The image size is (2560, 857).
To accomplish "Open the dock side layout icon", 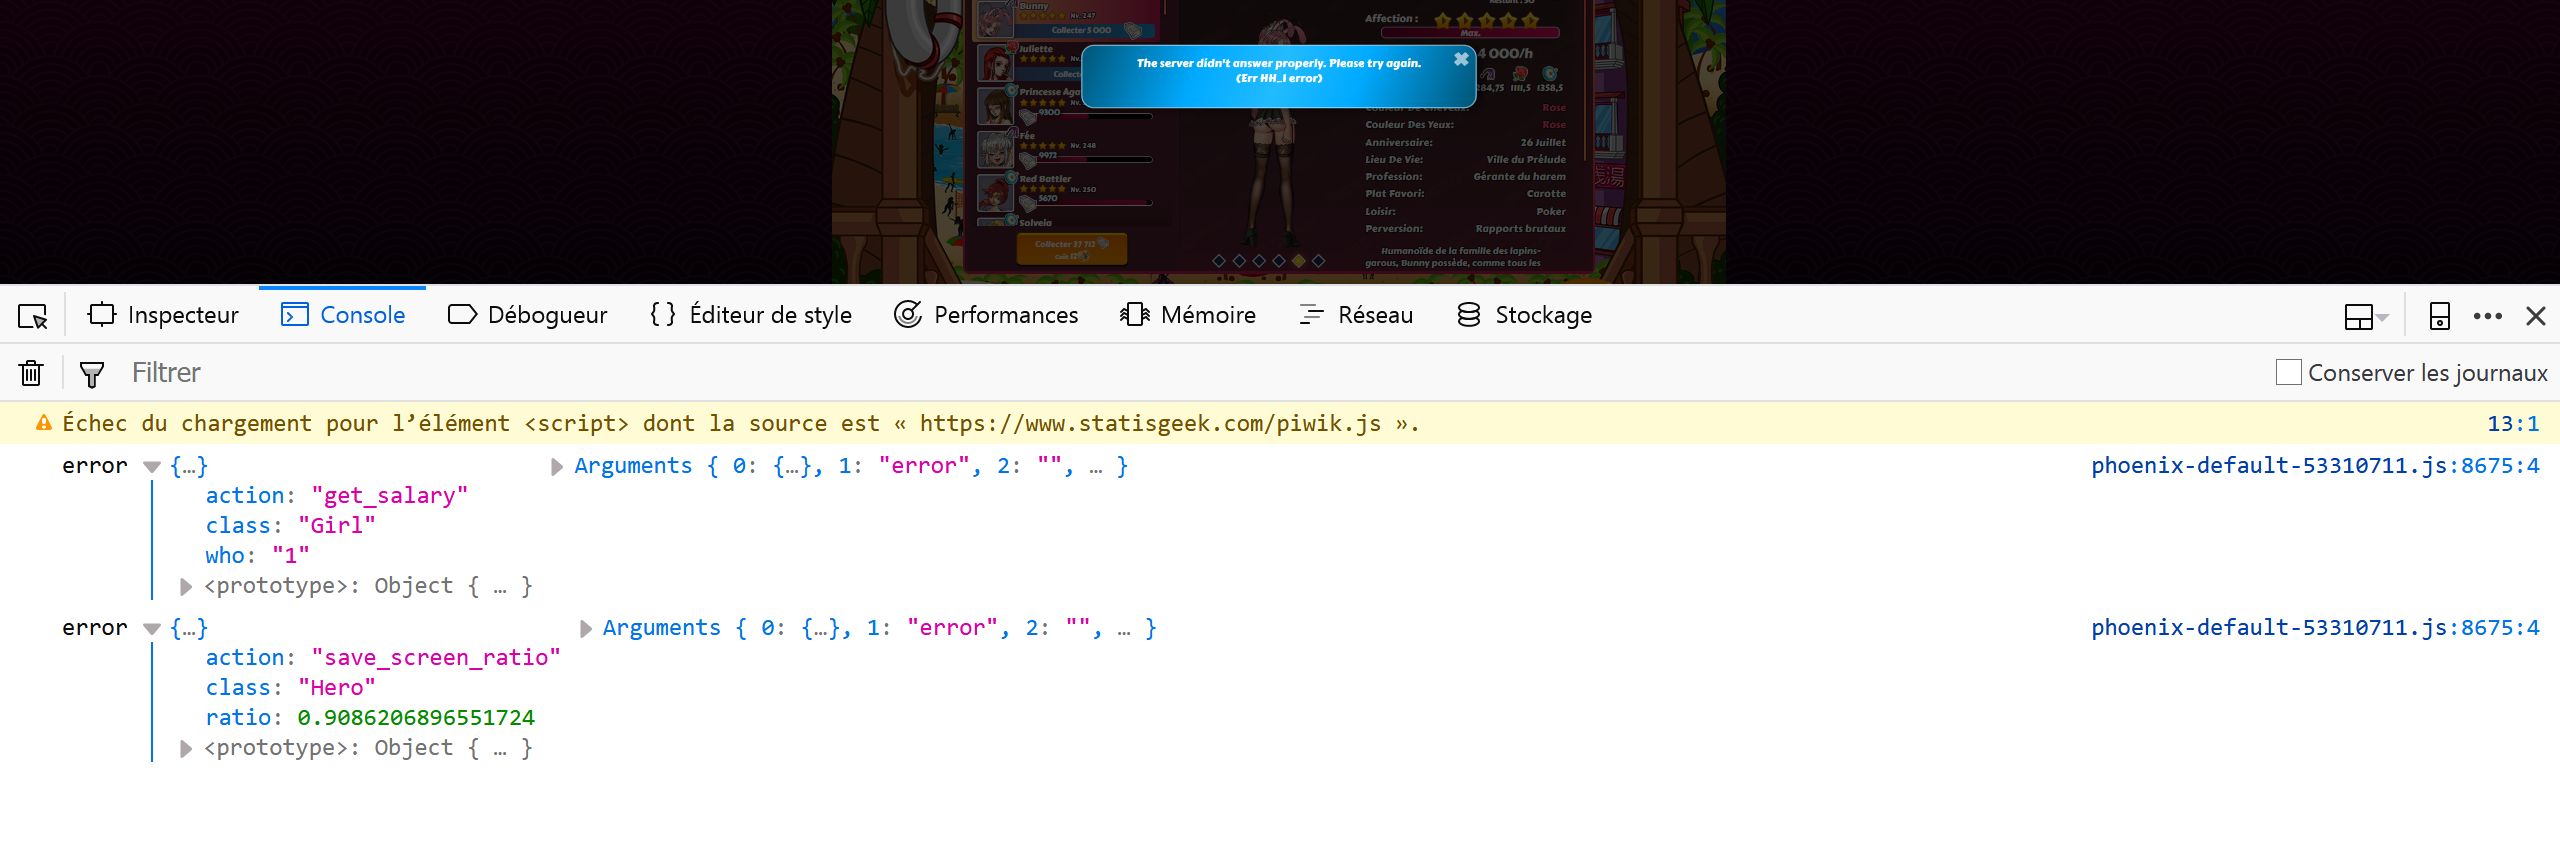I will (x=2364, y=316).
